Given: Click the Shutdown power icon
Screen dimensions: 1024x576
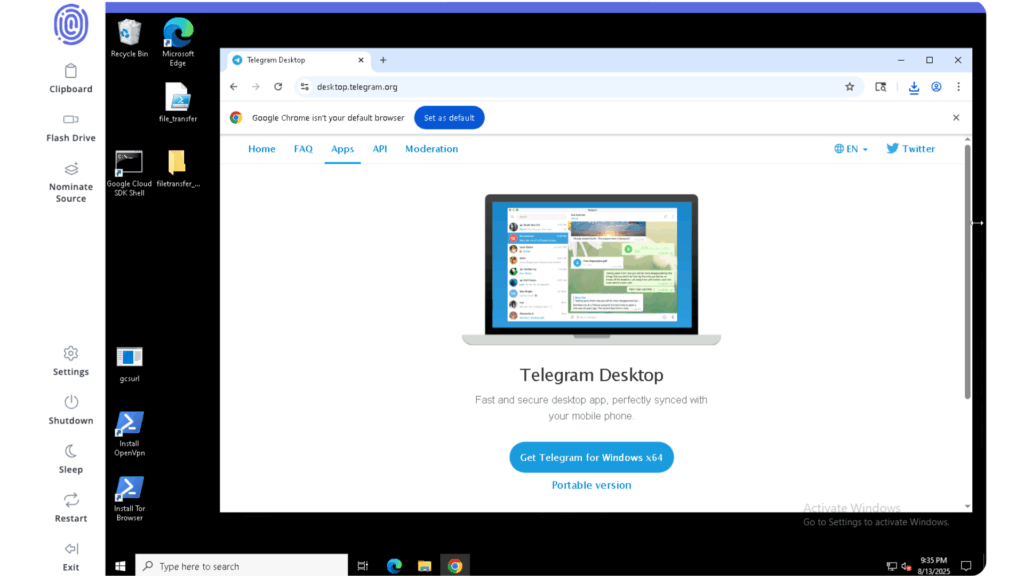Looking at the screenshot, I should [x=71, y=402].
